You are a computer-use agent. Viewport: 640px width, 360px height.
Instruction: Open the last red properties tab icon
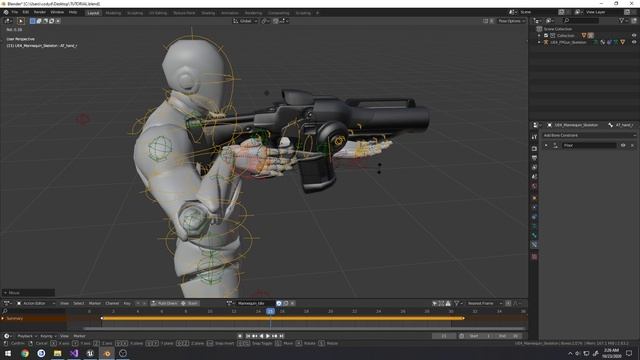click(534, 257)
